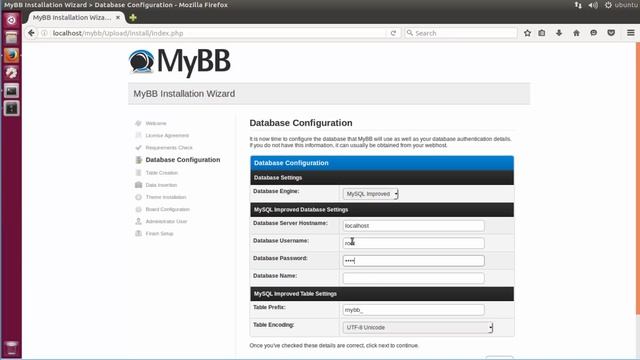
Task: Click the site info icon in address bar
Action: (x=44, y=33)
